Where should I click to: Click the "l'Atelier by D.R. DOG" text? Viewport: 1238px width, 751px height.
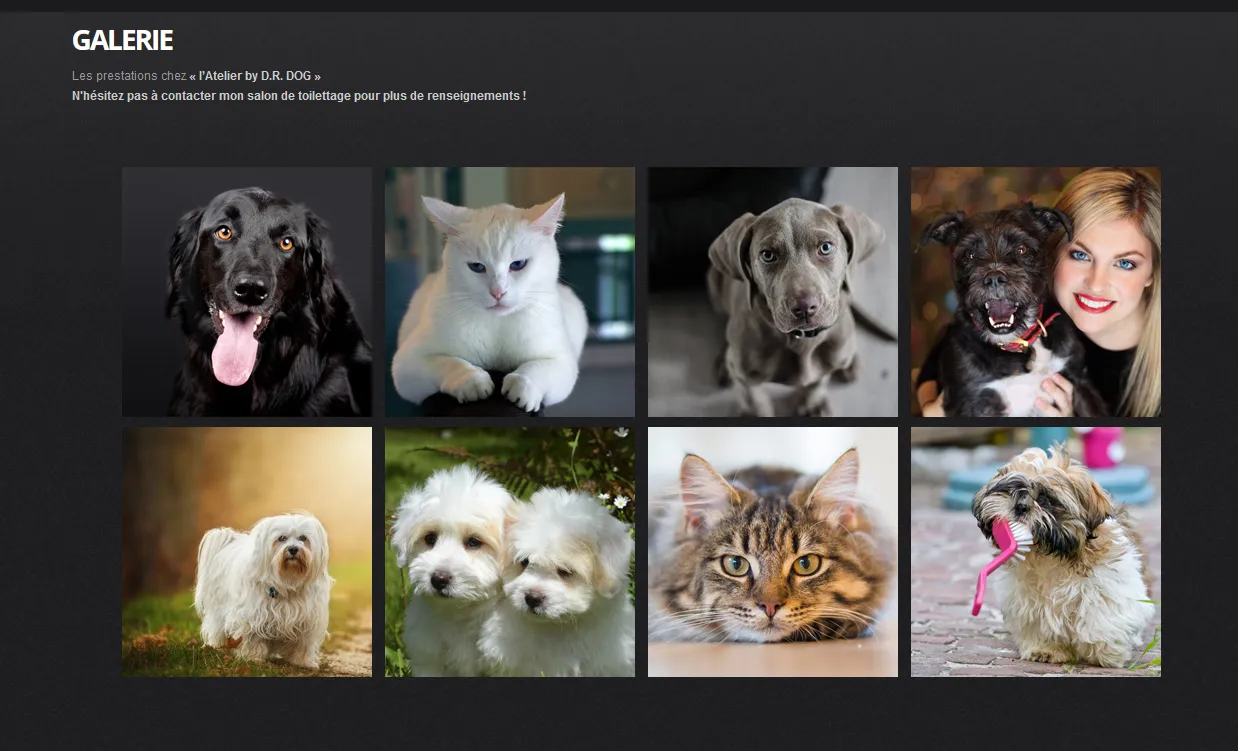255,76
